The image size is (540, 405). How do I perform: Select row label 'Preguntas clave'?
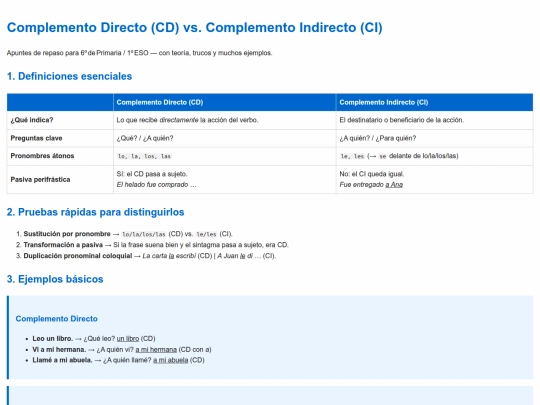coord(36,138)
